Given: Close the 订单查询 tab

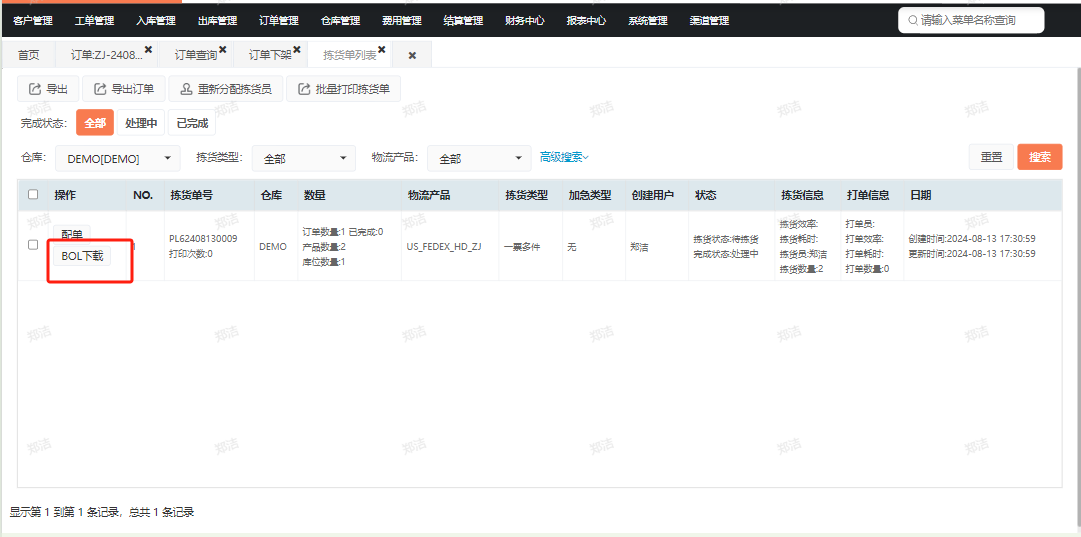Looking at the screenshot, I should point(223,50).
